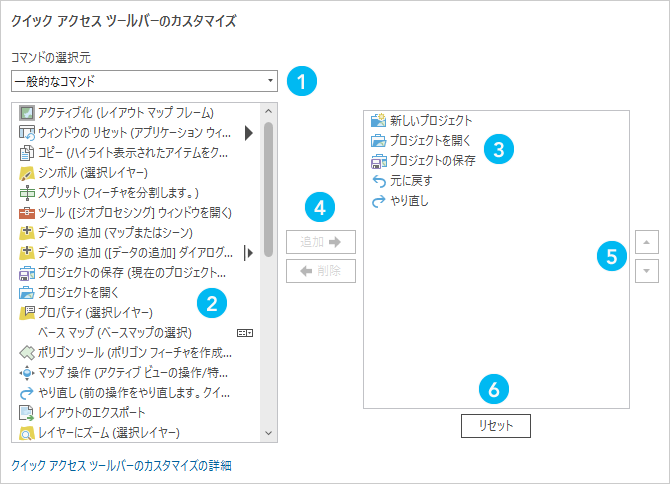Expand the データの追加 dialog split arrow

click(x=248, y=252)
